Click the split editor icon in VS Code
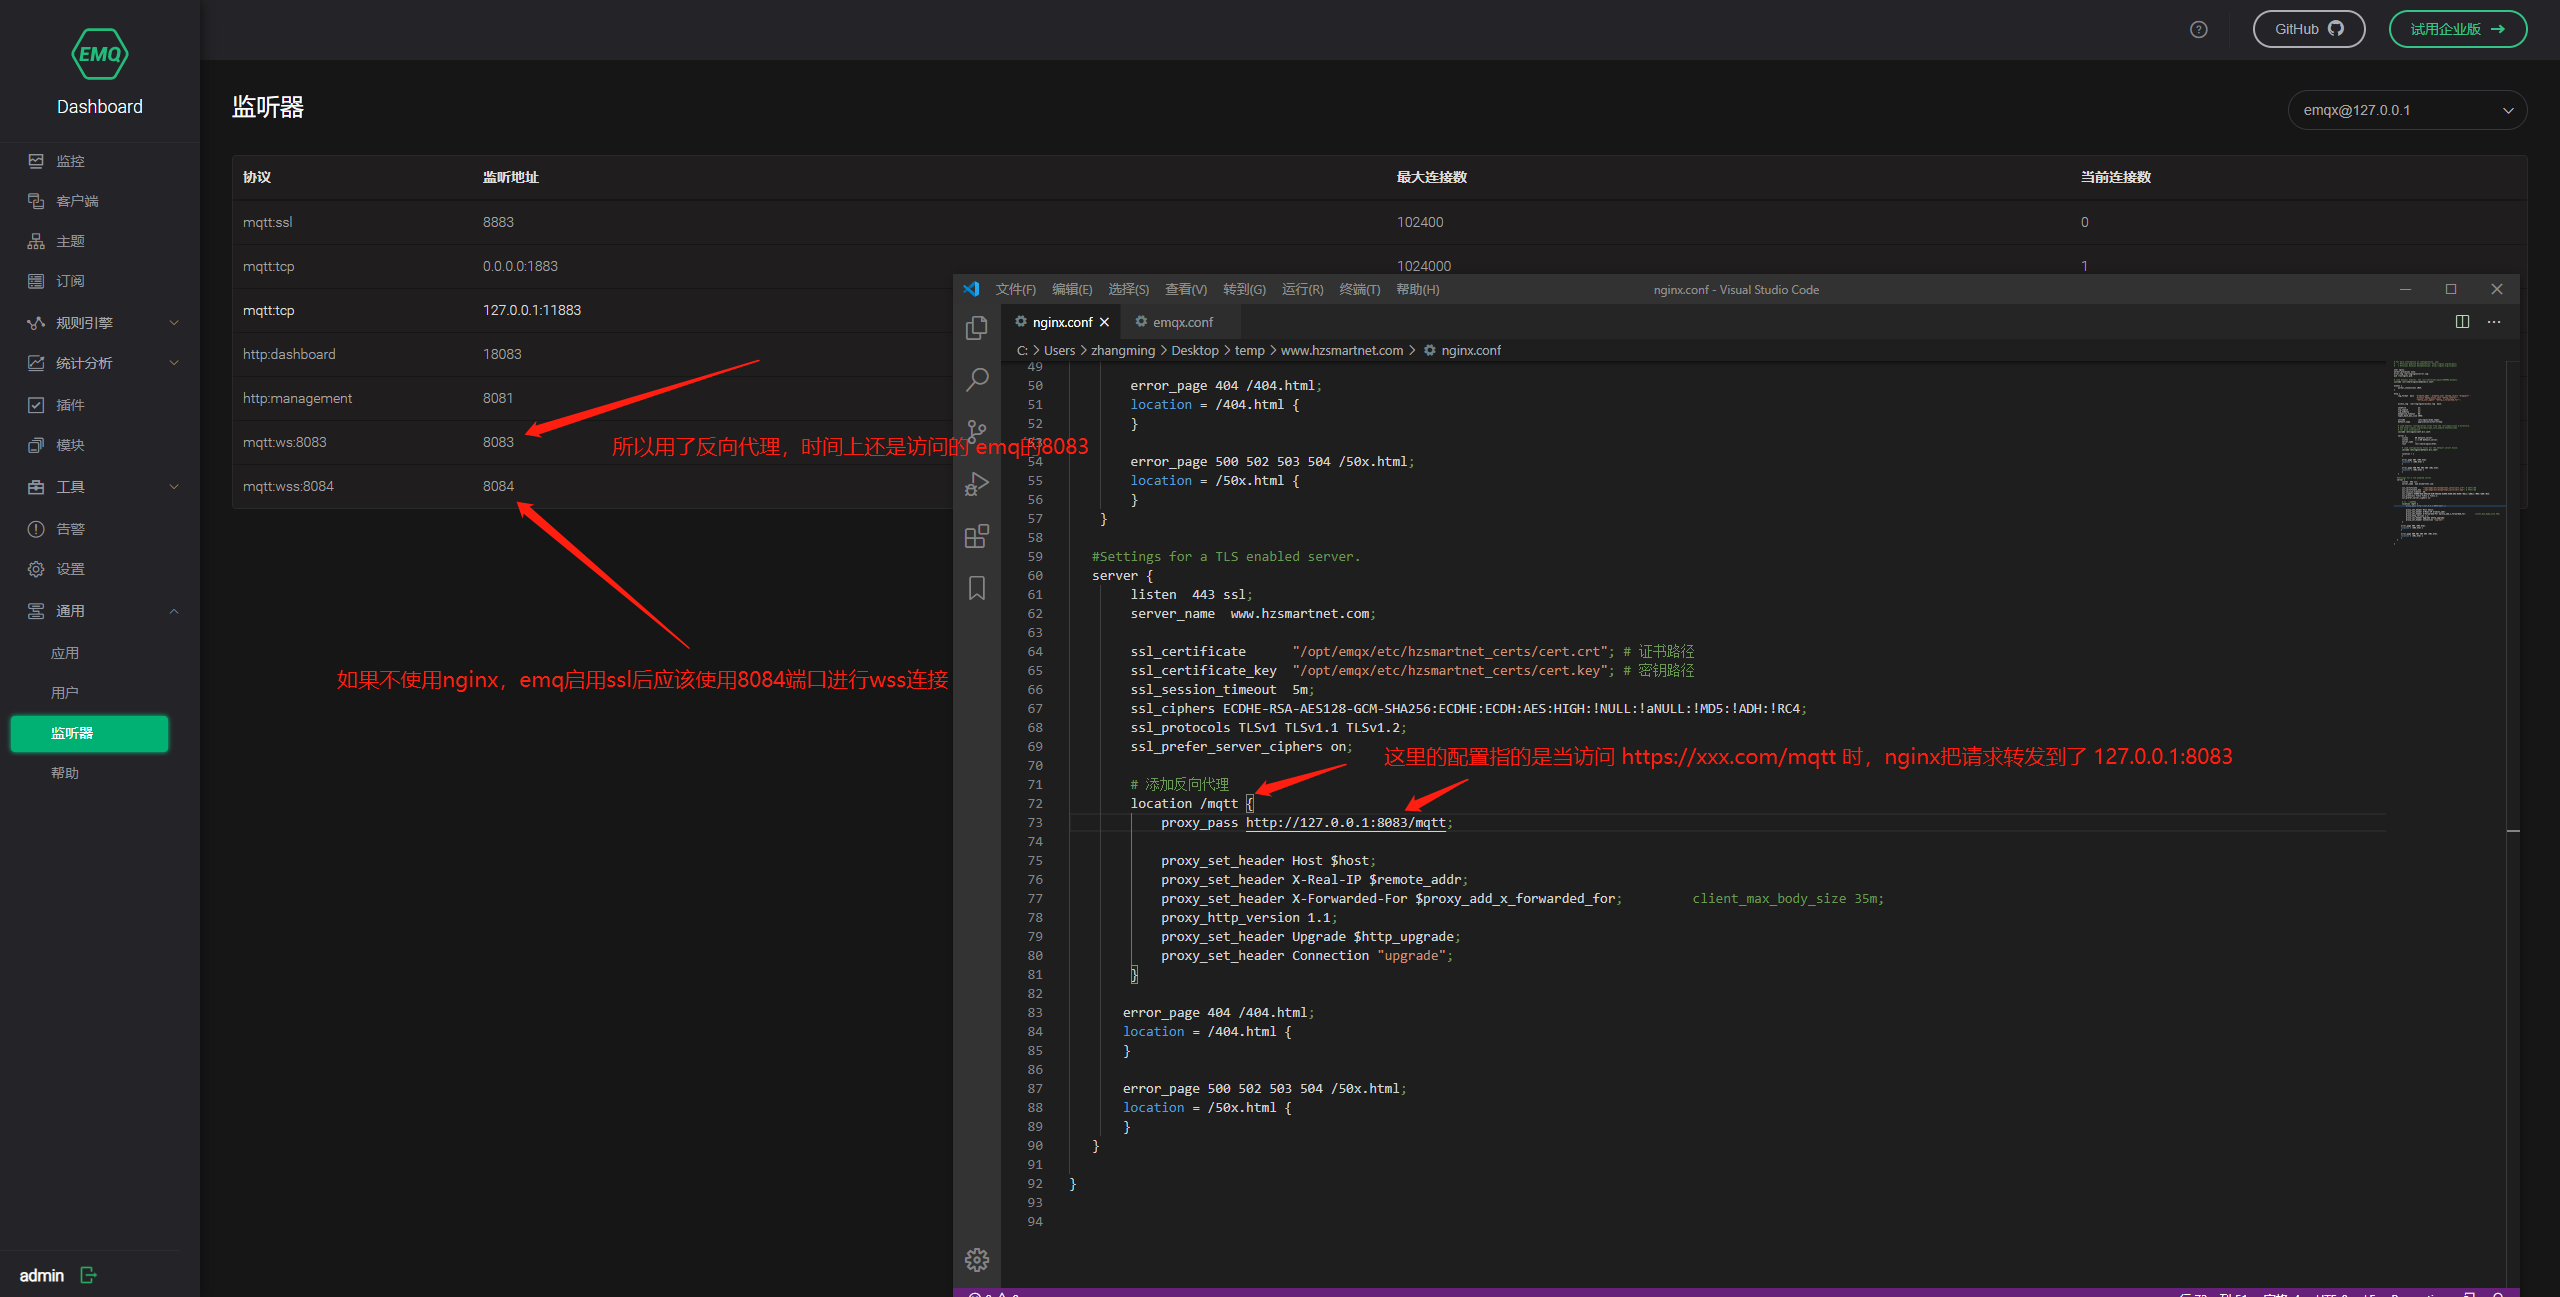 click(2462, 322)
